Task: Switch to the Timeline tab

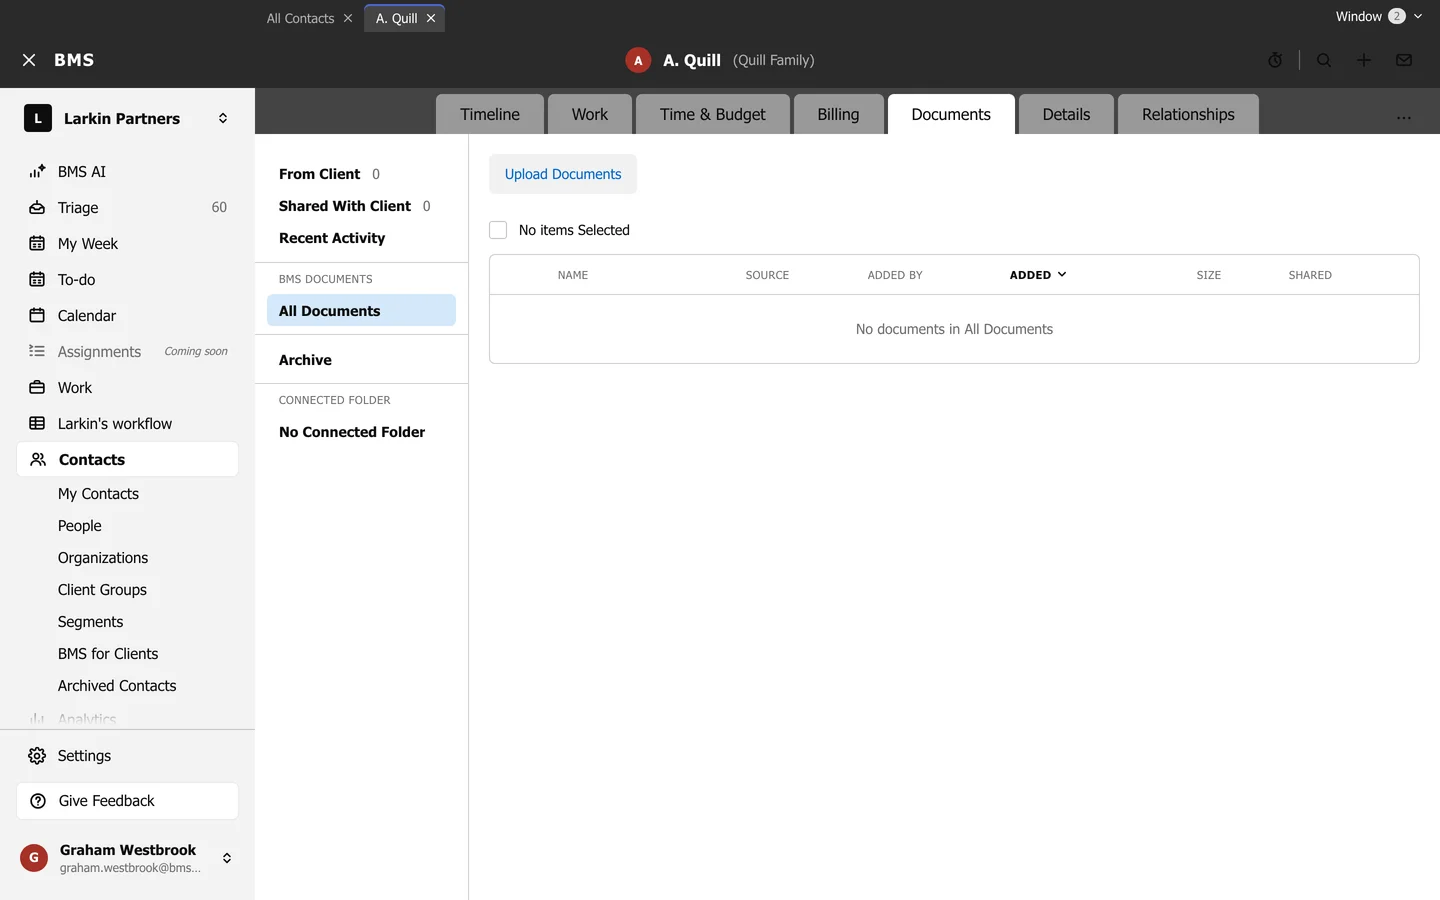Action: (490, 114)
